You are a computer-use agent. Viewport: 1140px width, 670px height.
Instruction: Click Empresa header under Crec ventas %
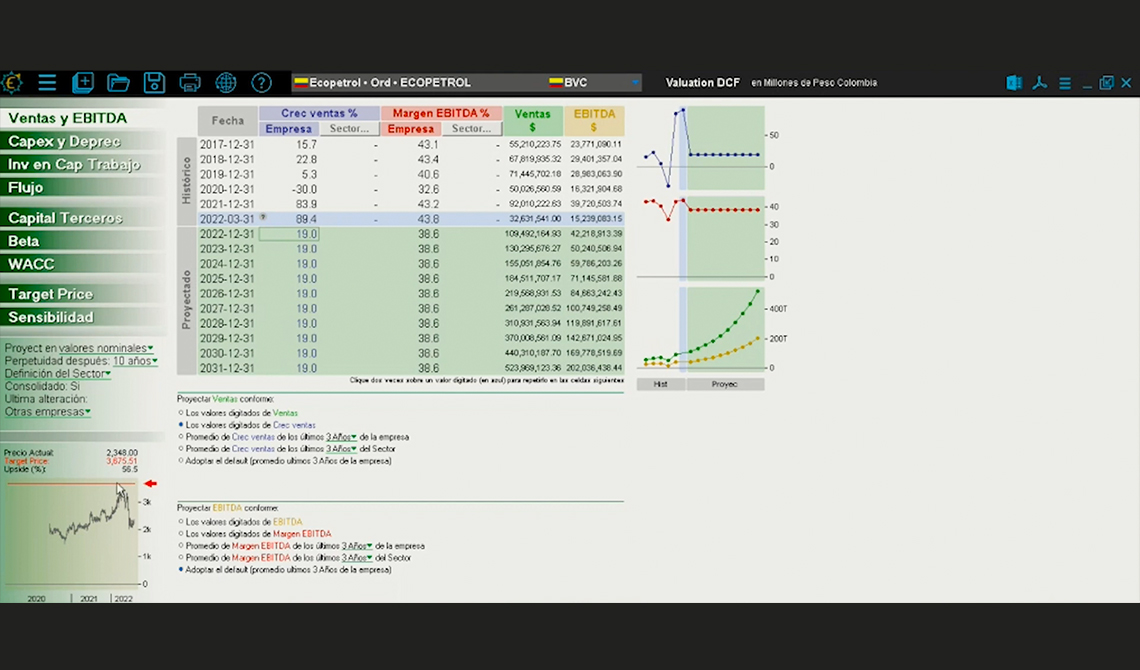(x=289, y=129)
